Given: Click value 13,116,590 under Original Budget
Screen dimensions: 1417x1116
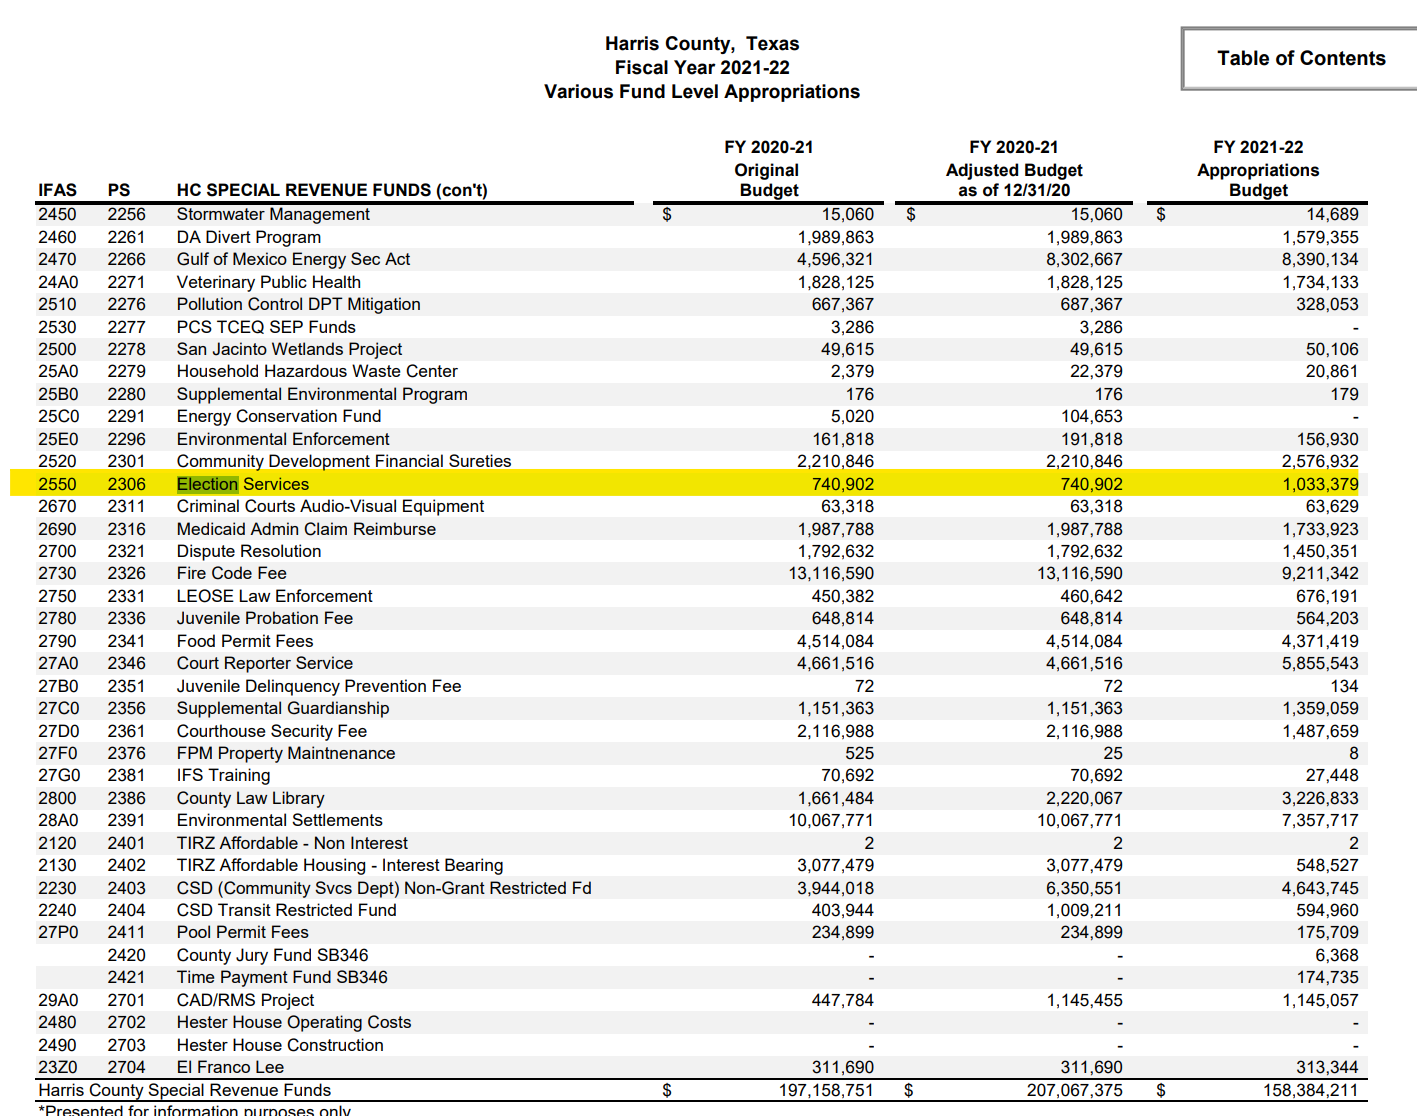Looking at the screenshot, I should (831, 573).
